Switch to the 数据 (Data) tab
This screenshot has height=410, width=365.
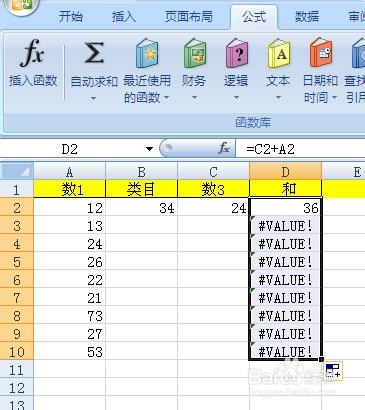[x=307, y=17]
